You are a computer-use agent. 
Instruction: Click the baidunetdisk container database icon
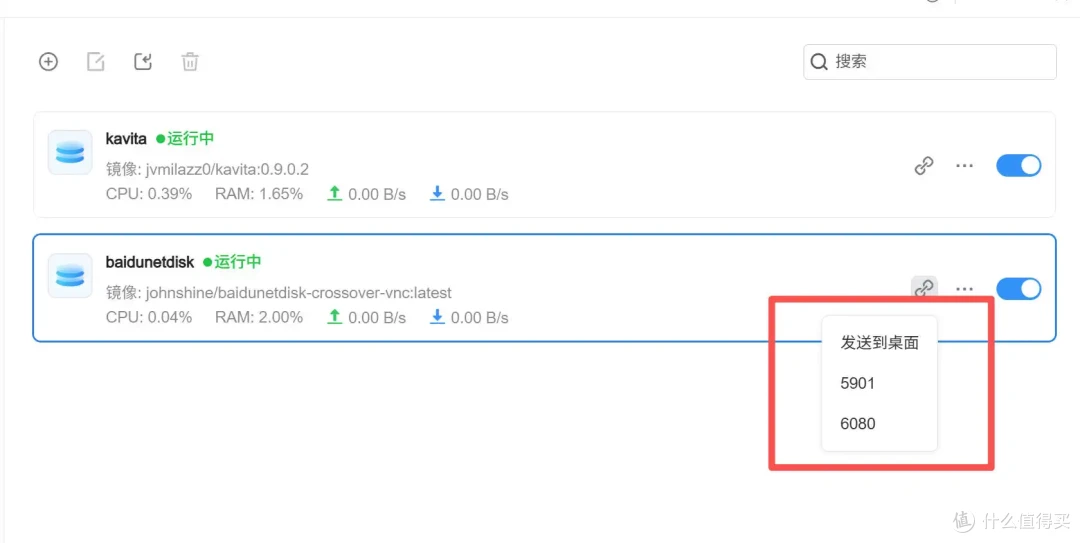pyautogui.click(x=70, y=276)
